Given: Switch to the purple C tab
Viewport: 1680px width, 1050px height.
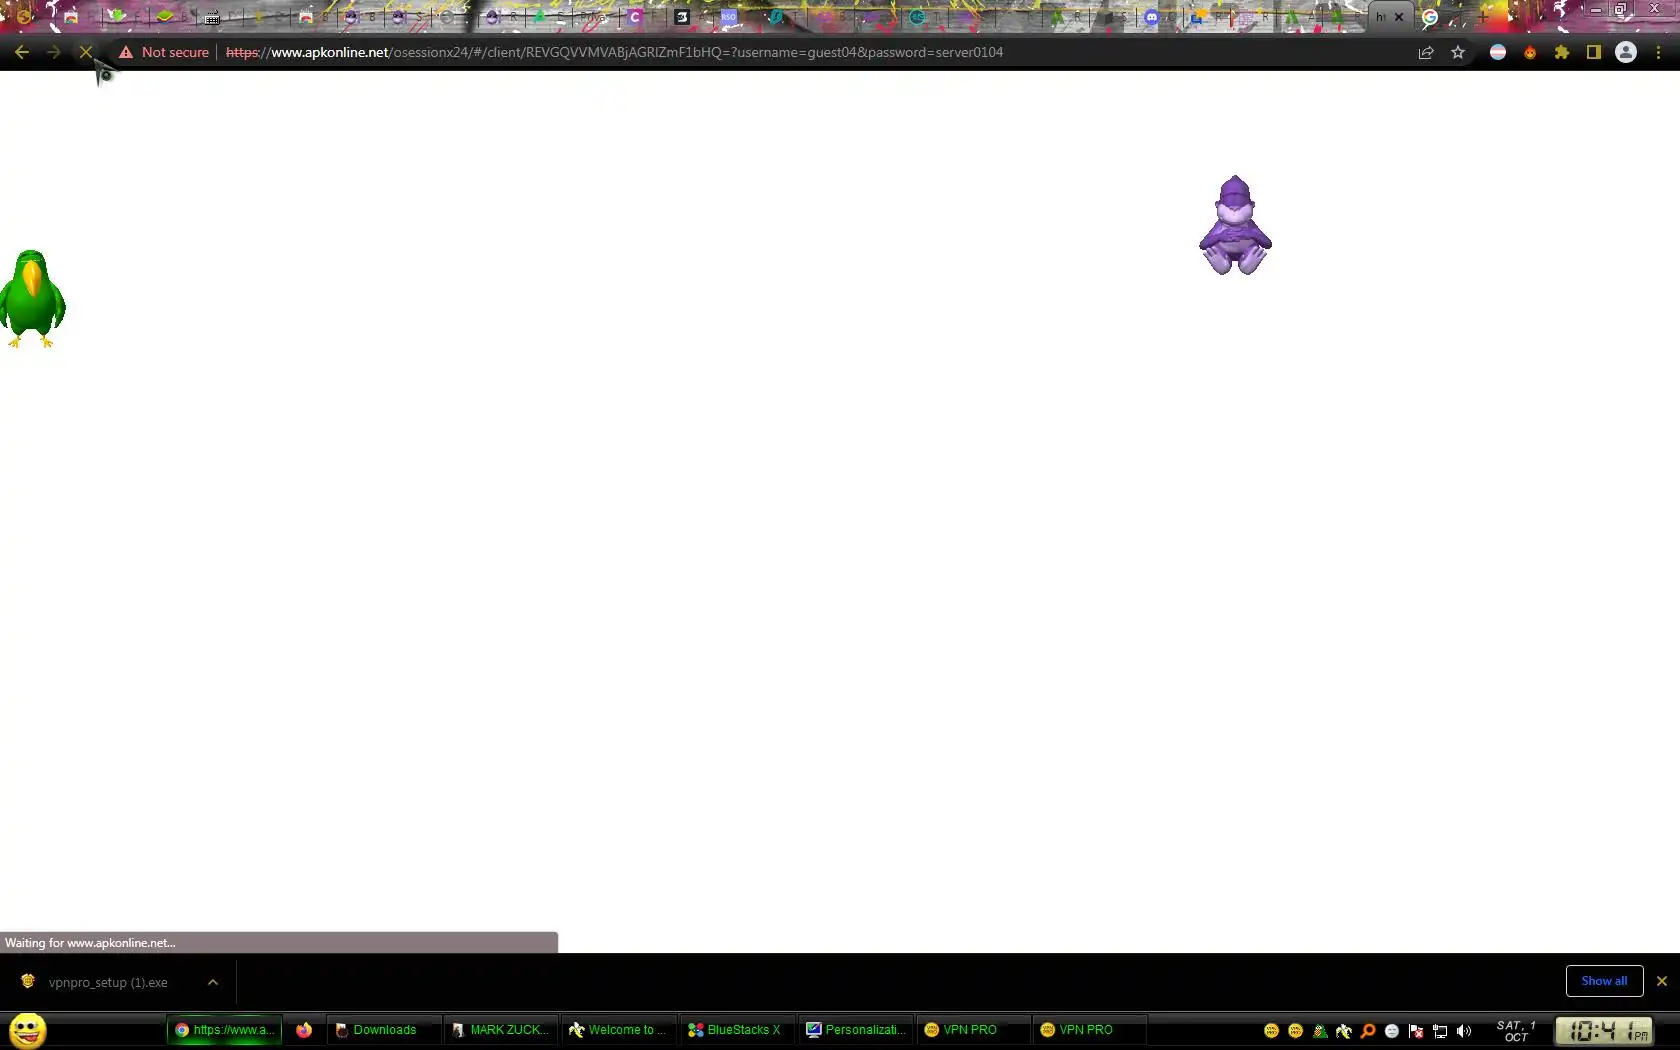Looking at the screenshot, I should (635, 17).
